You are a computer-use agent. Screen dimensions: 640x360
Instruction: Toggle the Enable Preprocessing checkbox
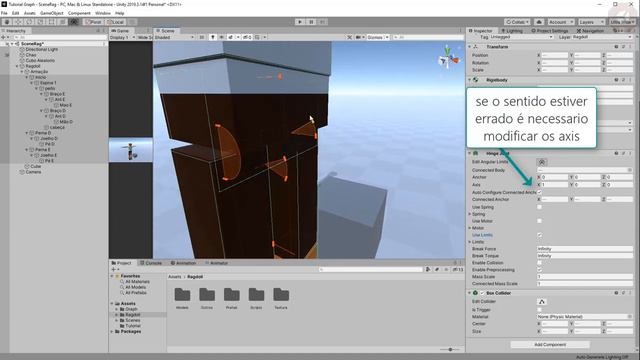(x=539, y=270)
